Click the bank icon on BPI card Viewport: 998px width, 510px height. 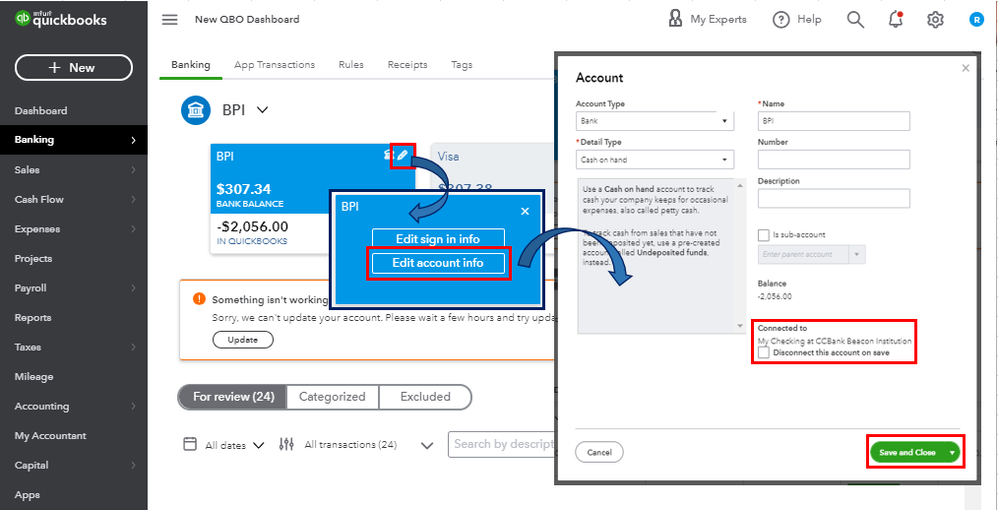(x=387, y=155)
